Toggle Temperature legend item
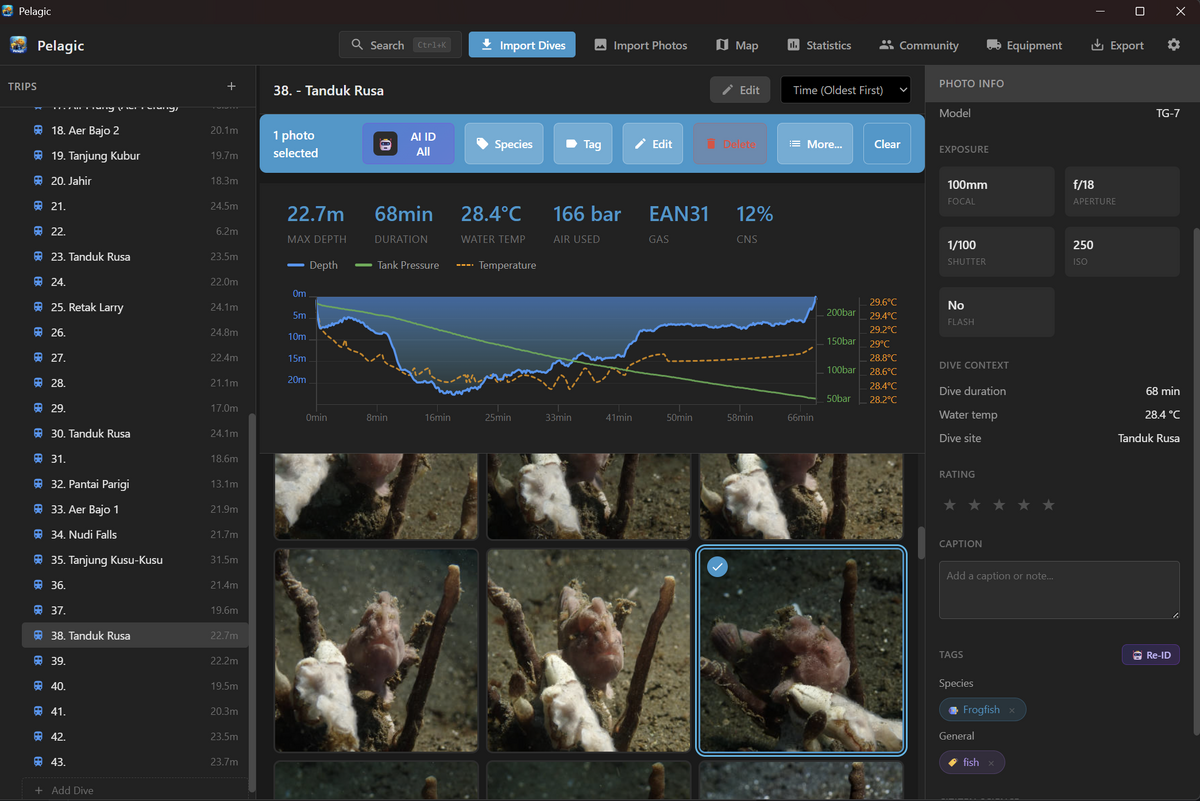Screen dimensions: 1200x801 pyautogui.click(x=496, y=266)
